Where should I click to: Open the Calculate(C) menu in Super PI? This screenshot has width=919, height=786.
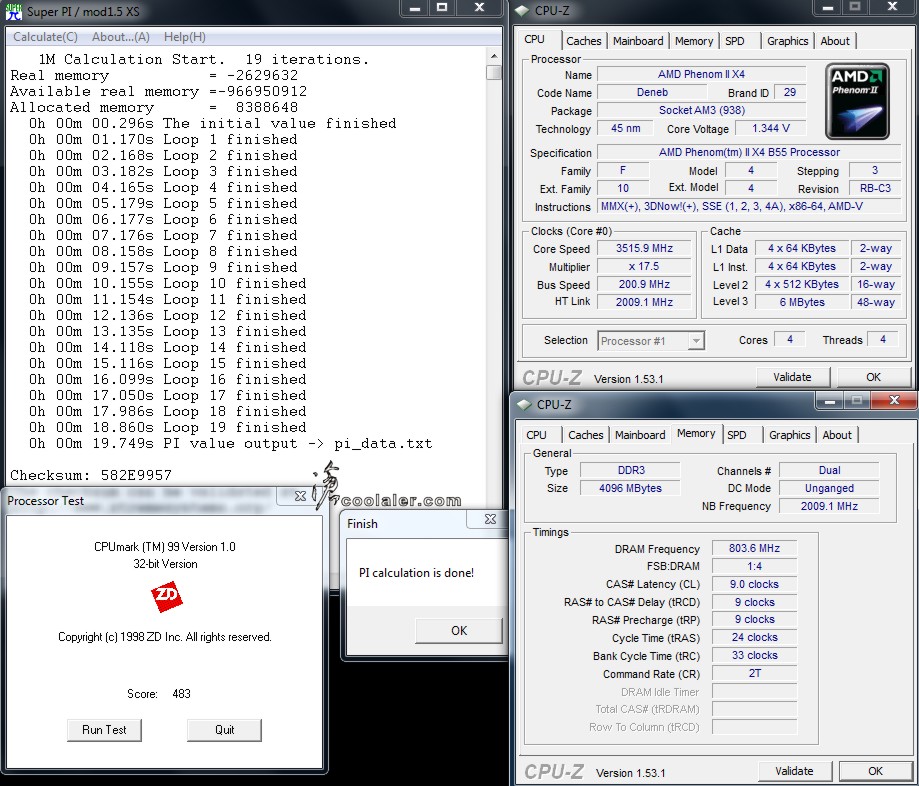[x=45, y=37]
